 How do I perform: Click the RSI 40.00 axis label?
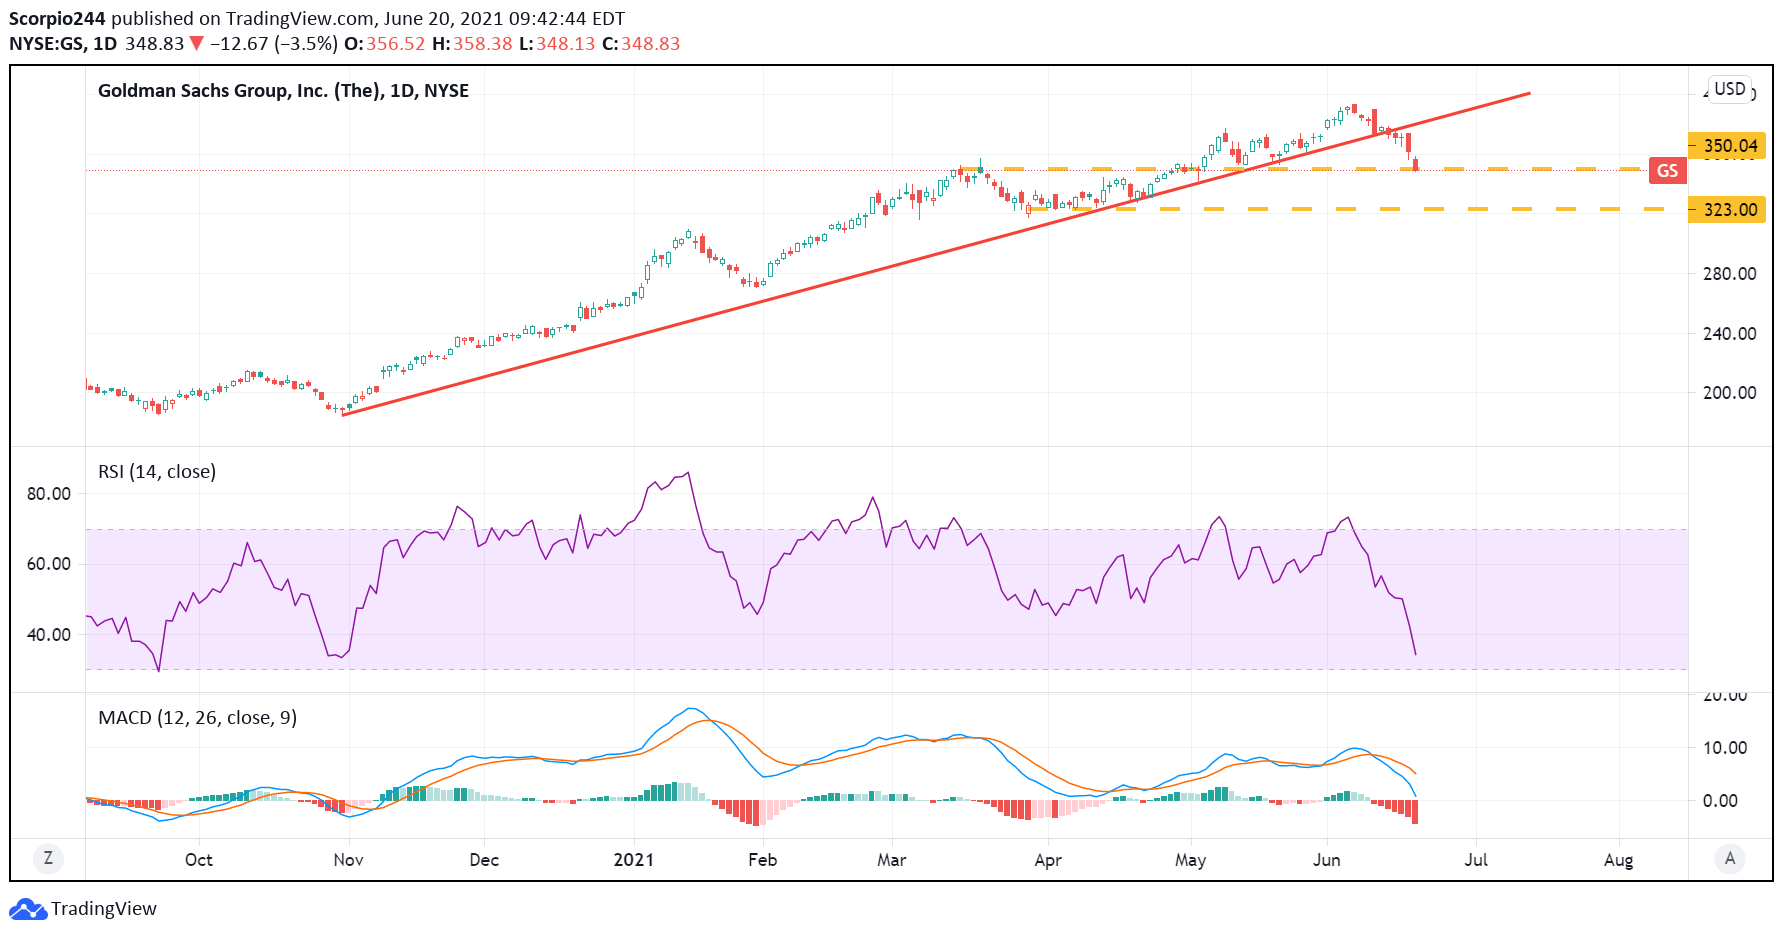[x=49, y=635]
